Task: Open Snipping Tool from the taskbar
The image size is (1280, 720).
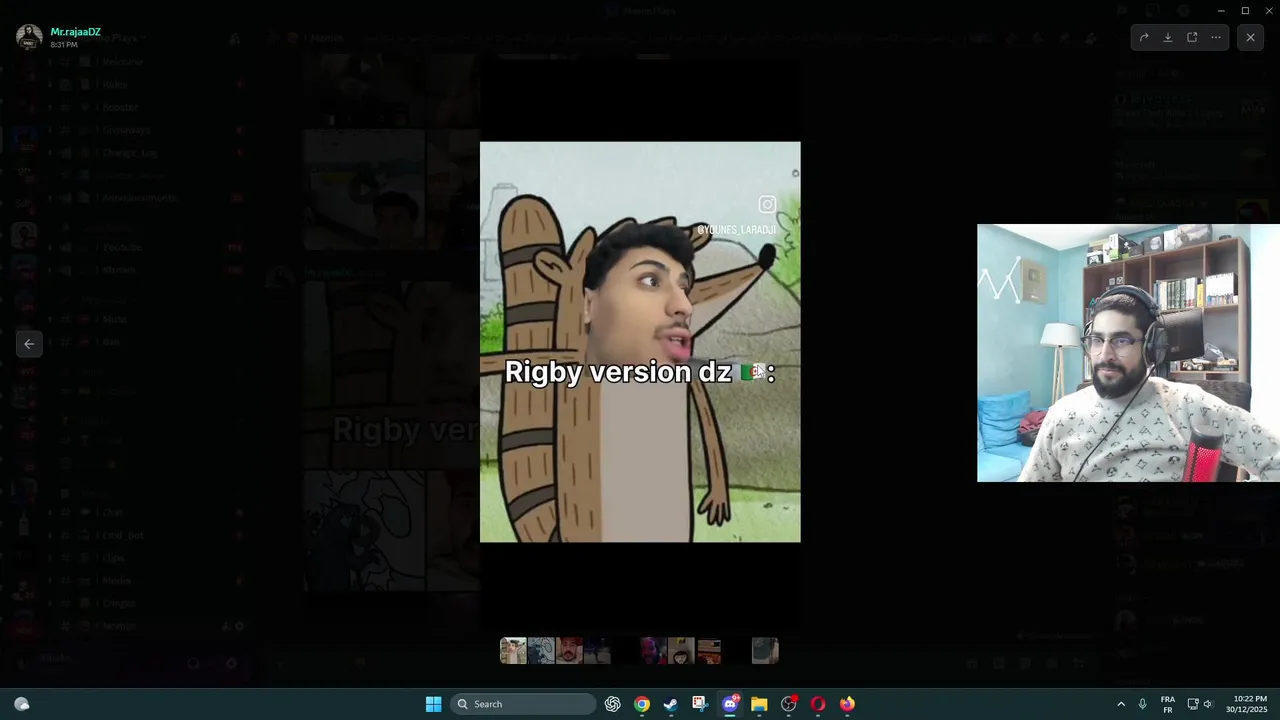Action: (x=700, y=704)
